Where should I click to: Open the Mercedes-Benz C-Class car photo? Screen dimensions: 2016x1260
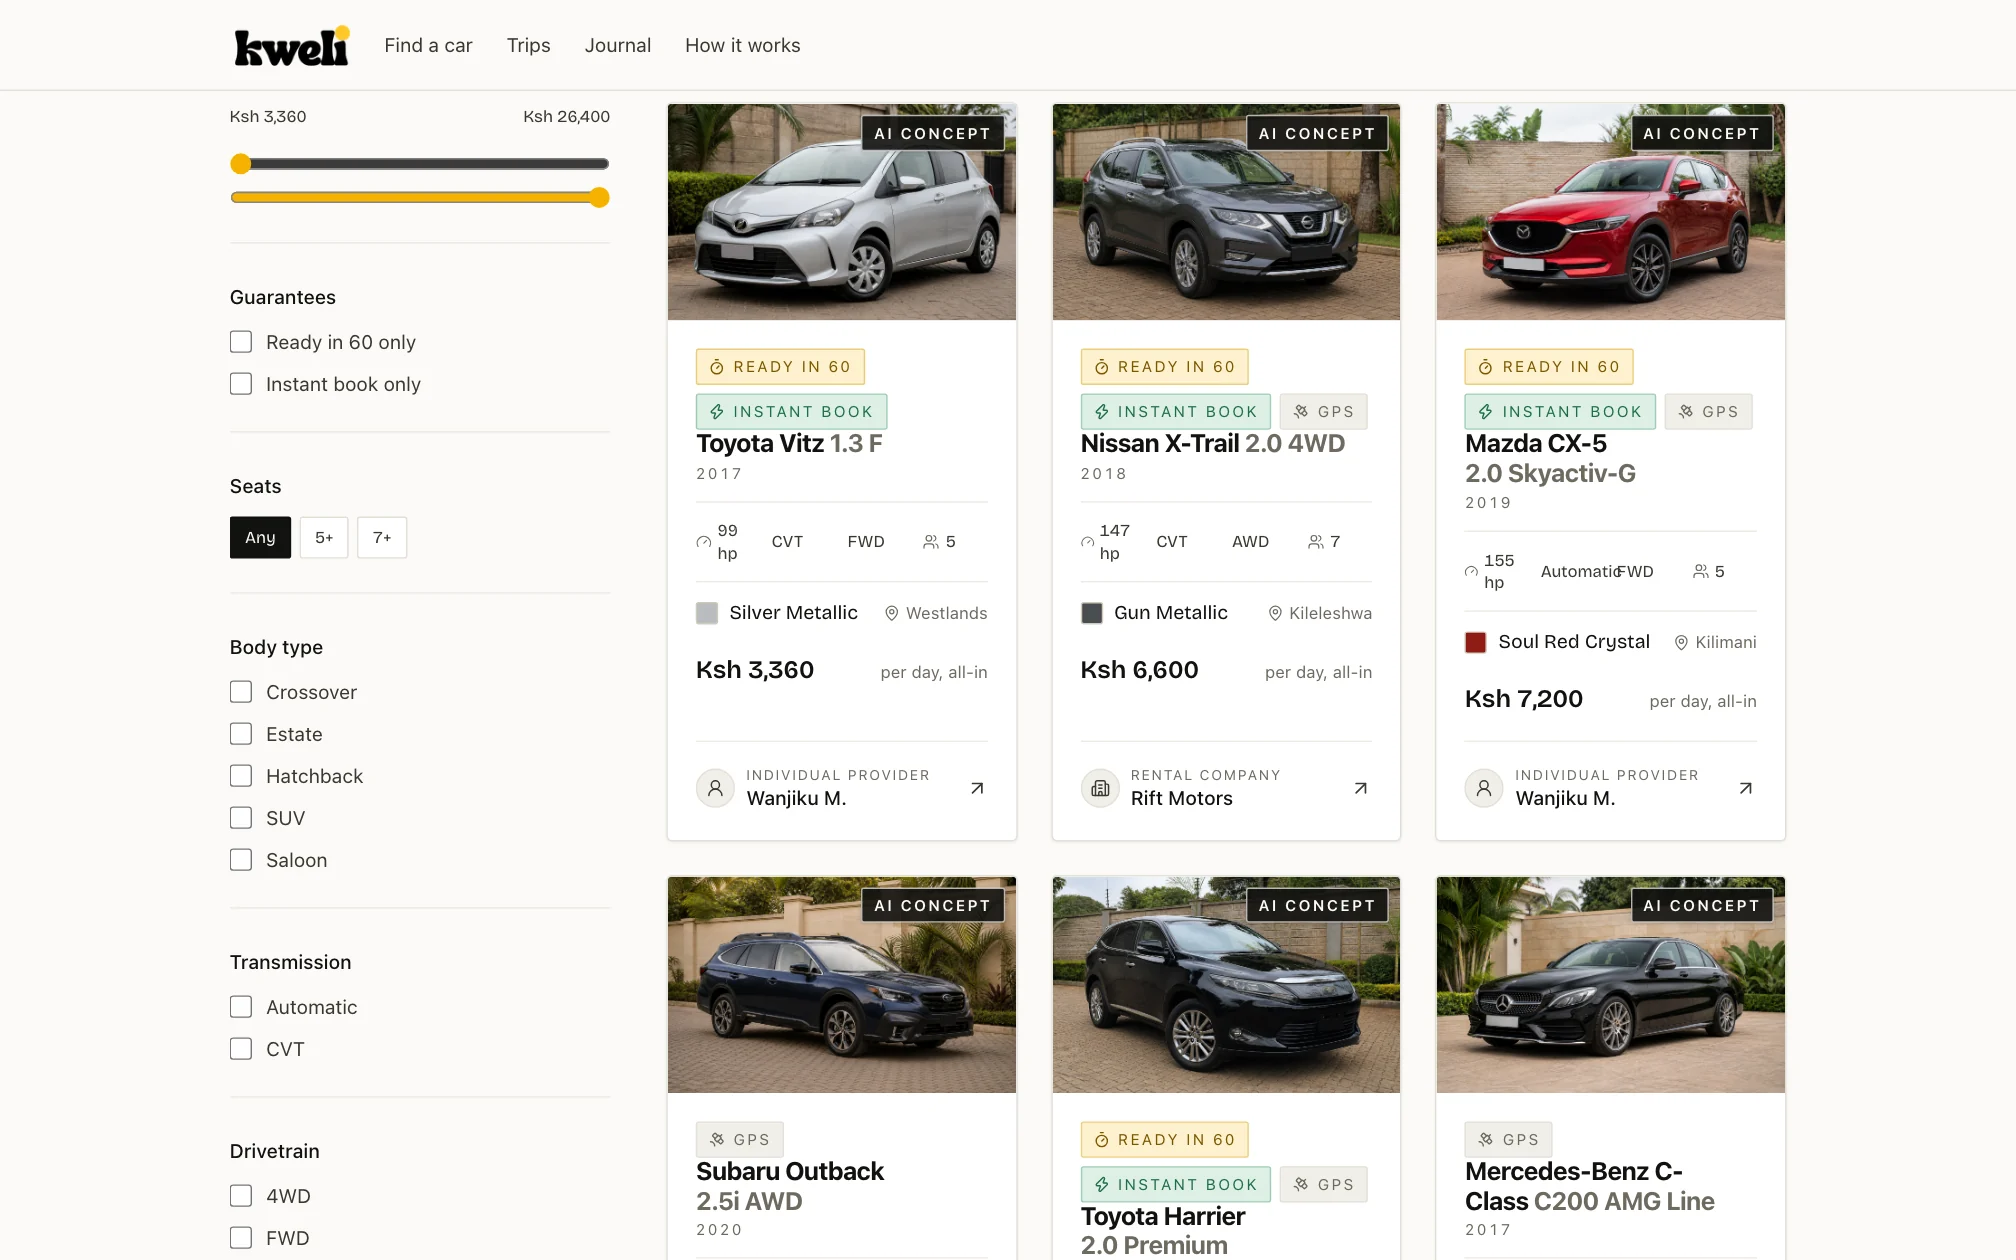click(1611, 985)
